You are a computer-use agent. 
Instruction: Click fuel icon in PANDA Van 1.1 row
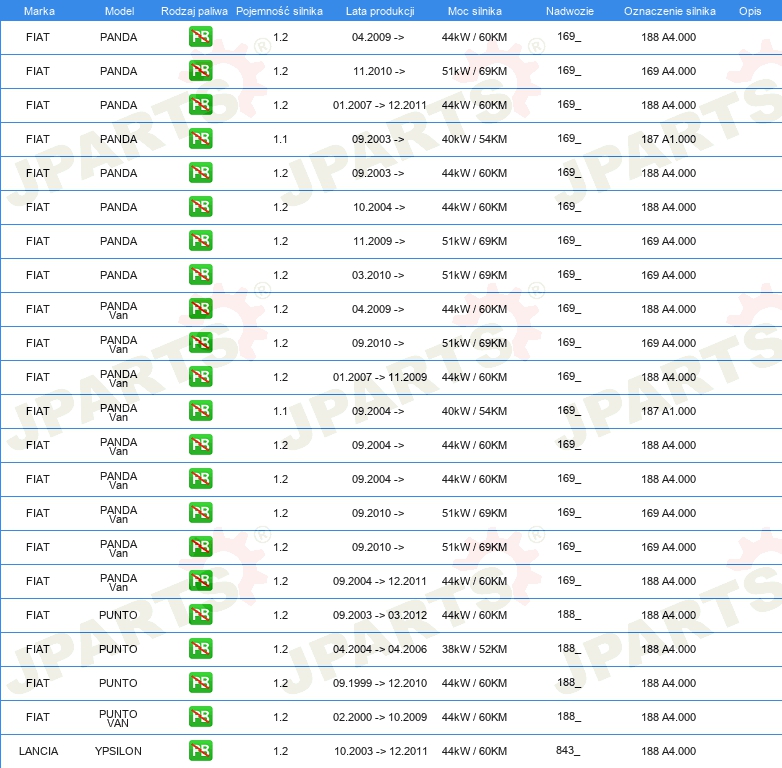[200, 411]
